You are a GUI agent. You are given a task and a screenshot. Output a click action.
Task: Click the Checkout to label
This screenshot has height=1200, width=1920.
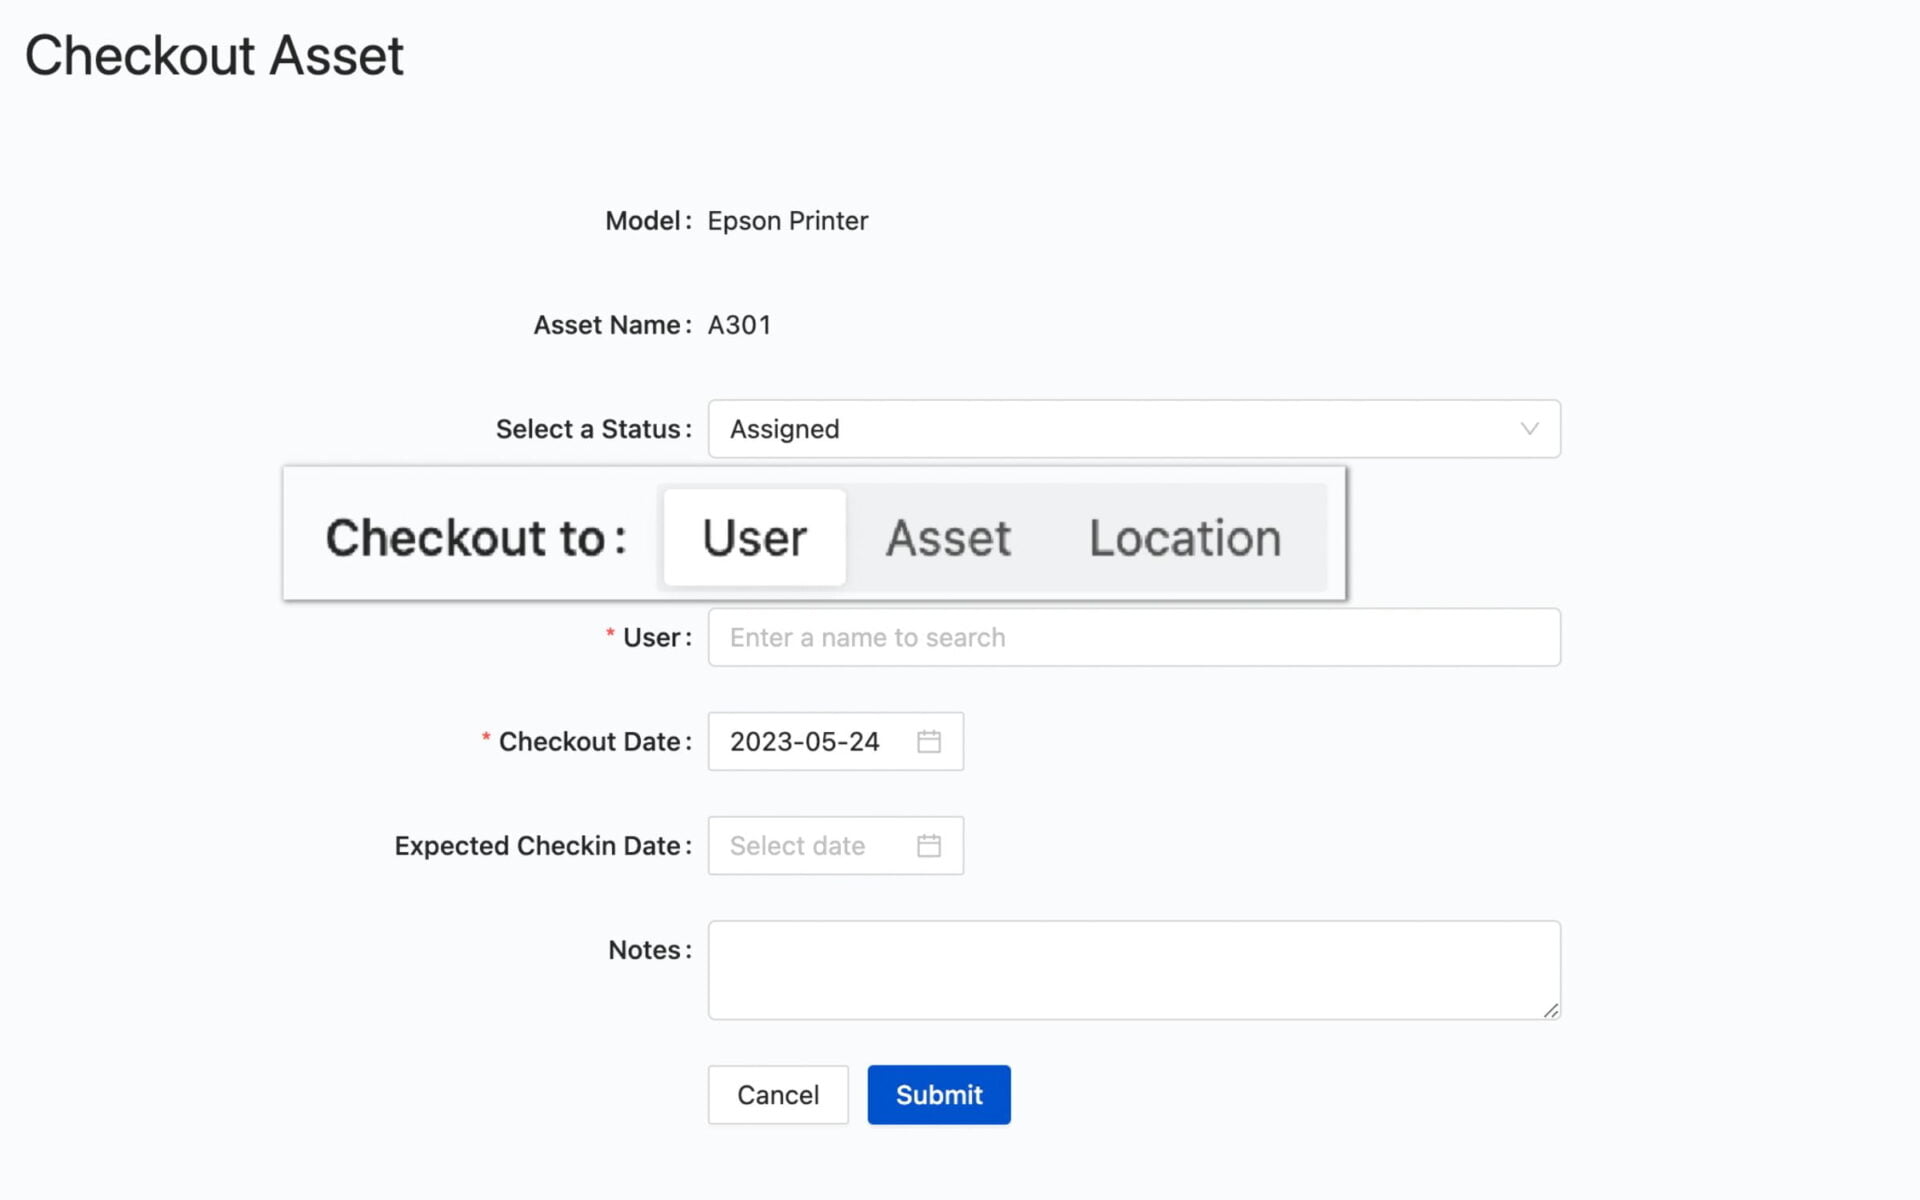[476, 538]
